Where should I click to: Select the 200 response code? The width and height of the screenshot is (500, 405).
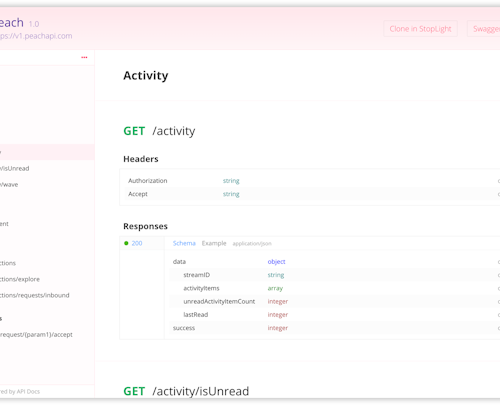(137, 243)
